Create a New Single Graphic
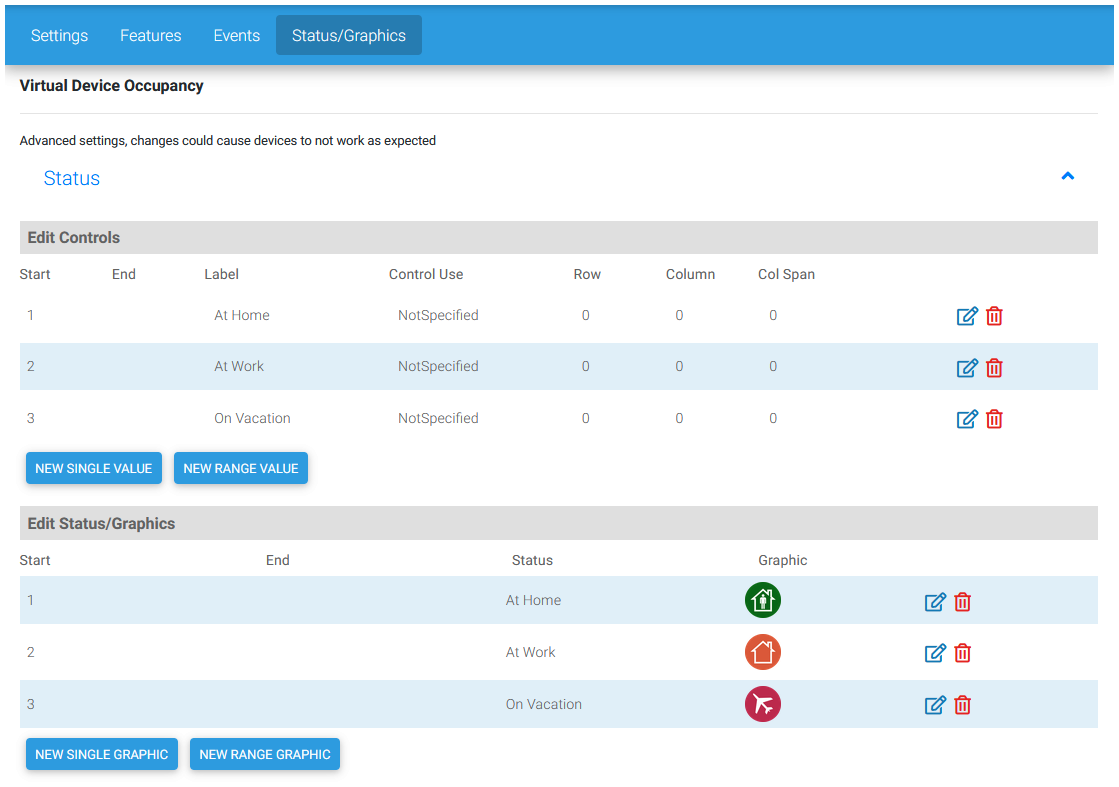The width and height of the screenshot is (1119, 787). click(102, 754)
